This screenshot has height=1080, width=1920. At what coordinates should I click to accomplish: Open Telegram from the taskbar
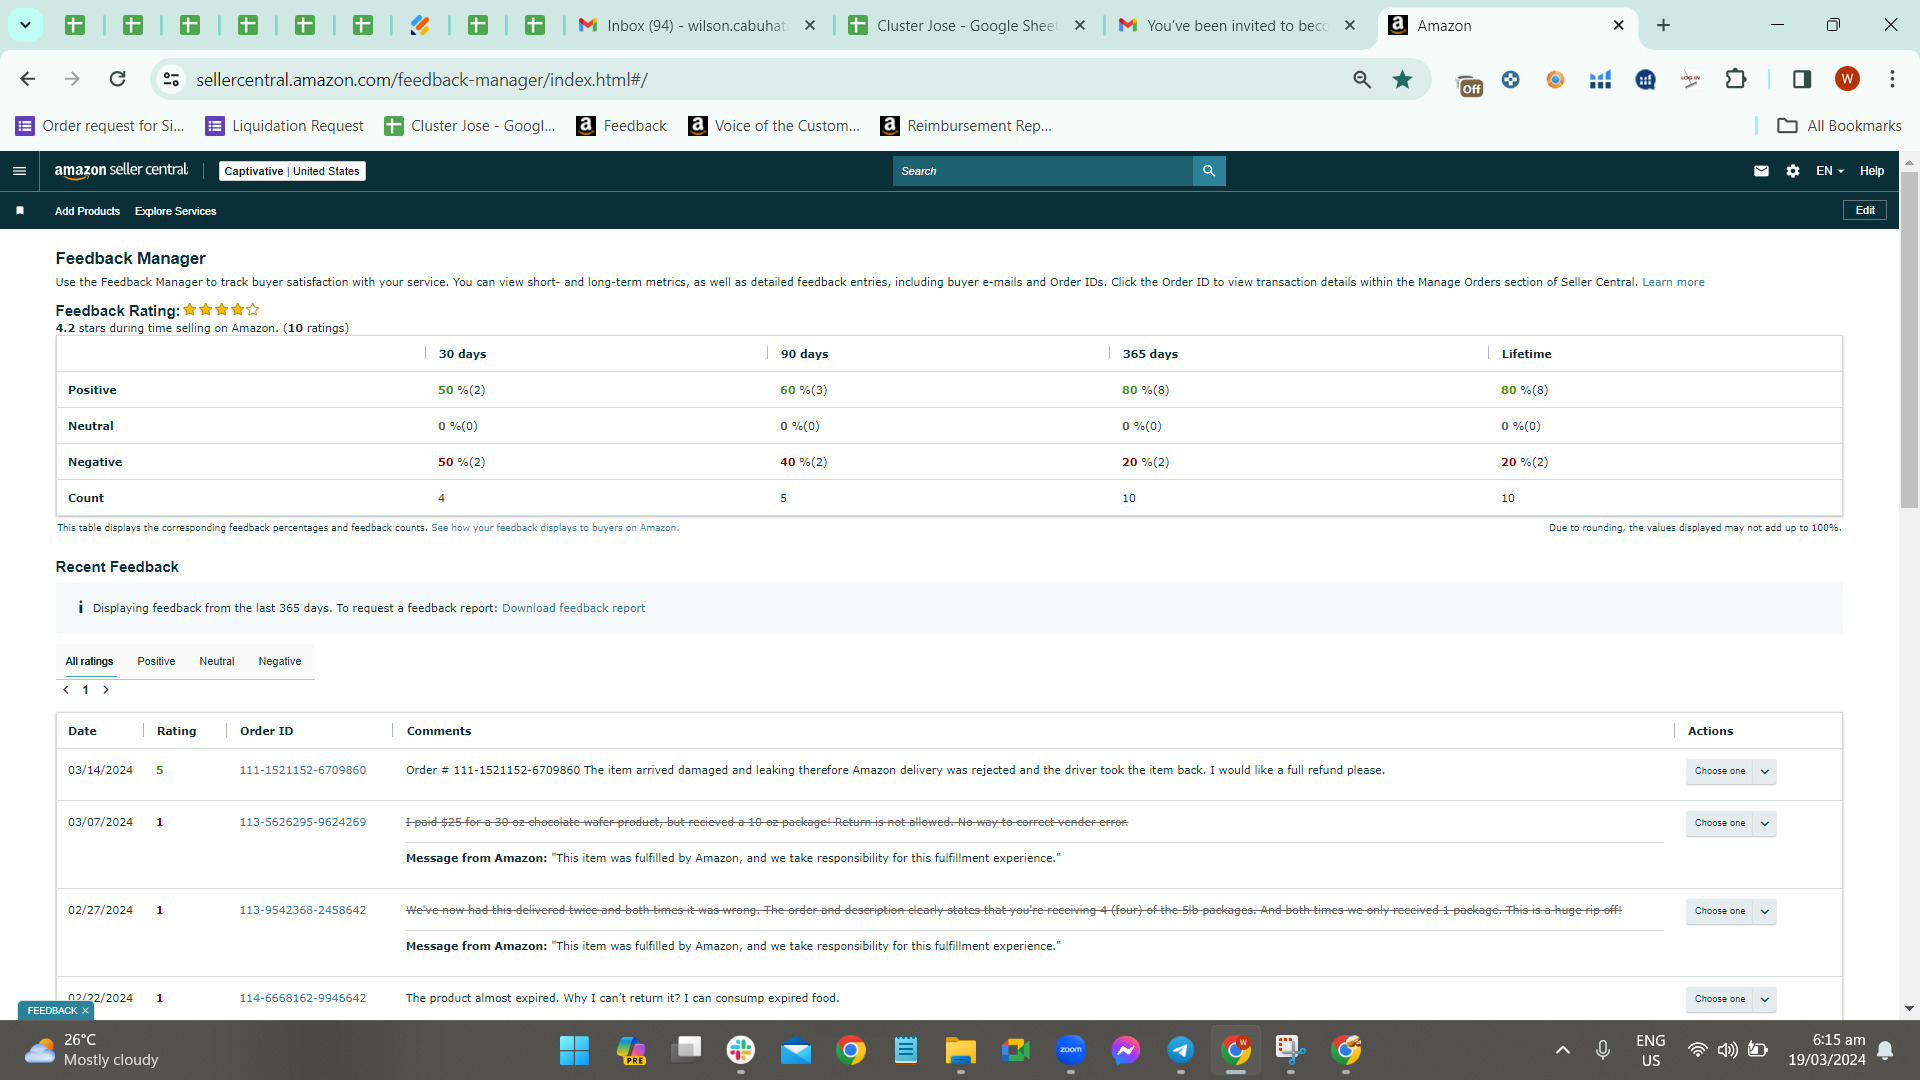tap(1181, 1050)
